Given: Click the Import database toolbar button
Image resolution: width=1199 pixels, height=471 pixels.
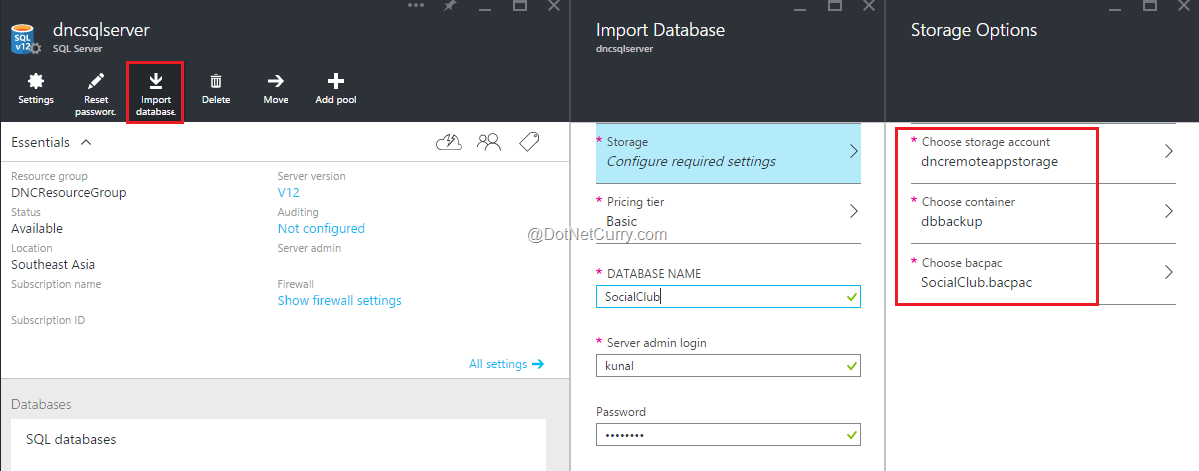Looking at the screenshot, I should 155,93.
